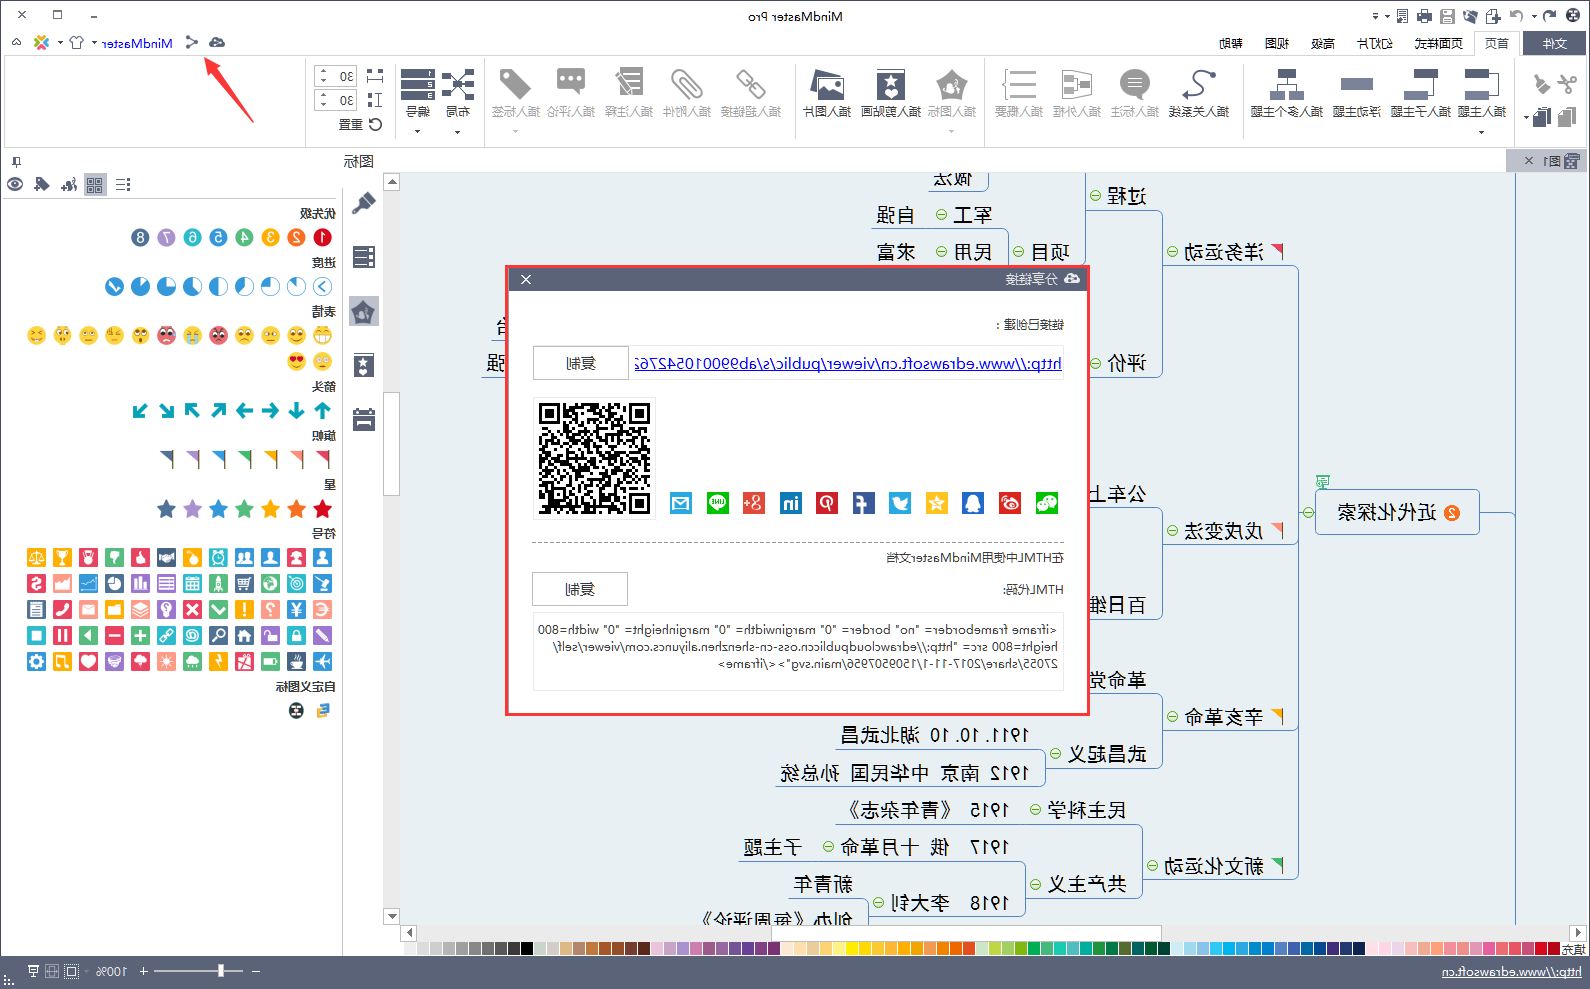Collapse the 戊戌变法 branch toggle
Viewport: 1590px width, 989px height.
(x=1172, y=531)
